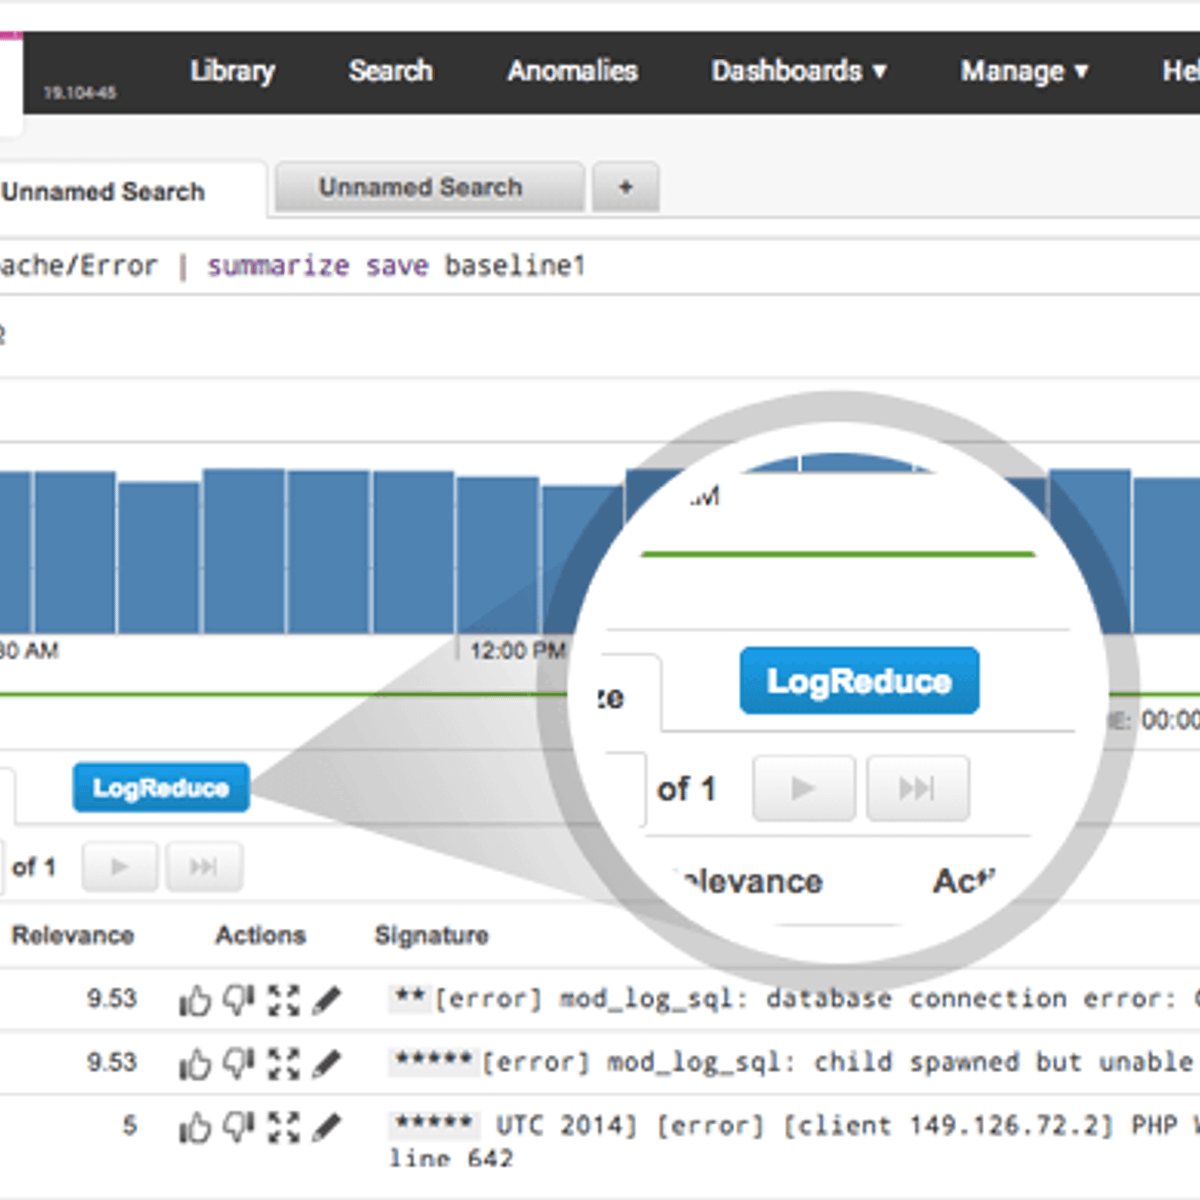Expand the relevance 5 row with the split icon
Image resolution: width=1200 pixels, height=1200 pixels.
click(x=283, y=1128)
